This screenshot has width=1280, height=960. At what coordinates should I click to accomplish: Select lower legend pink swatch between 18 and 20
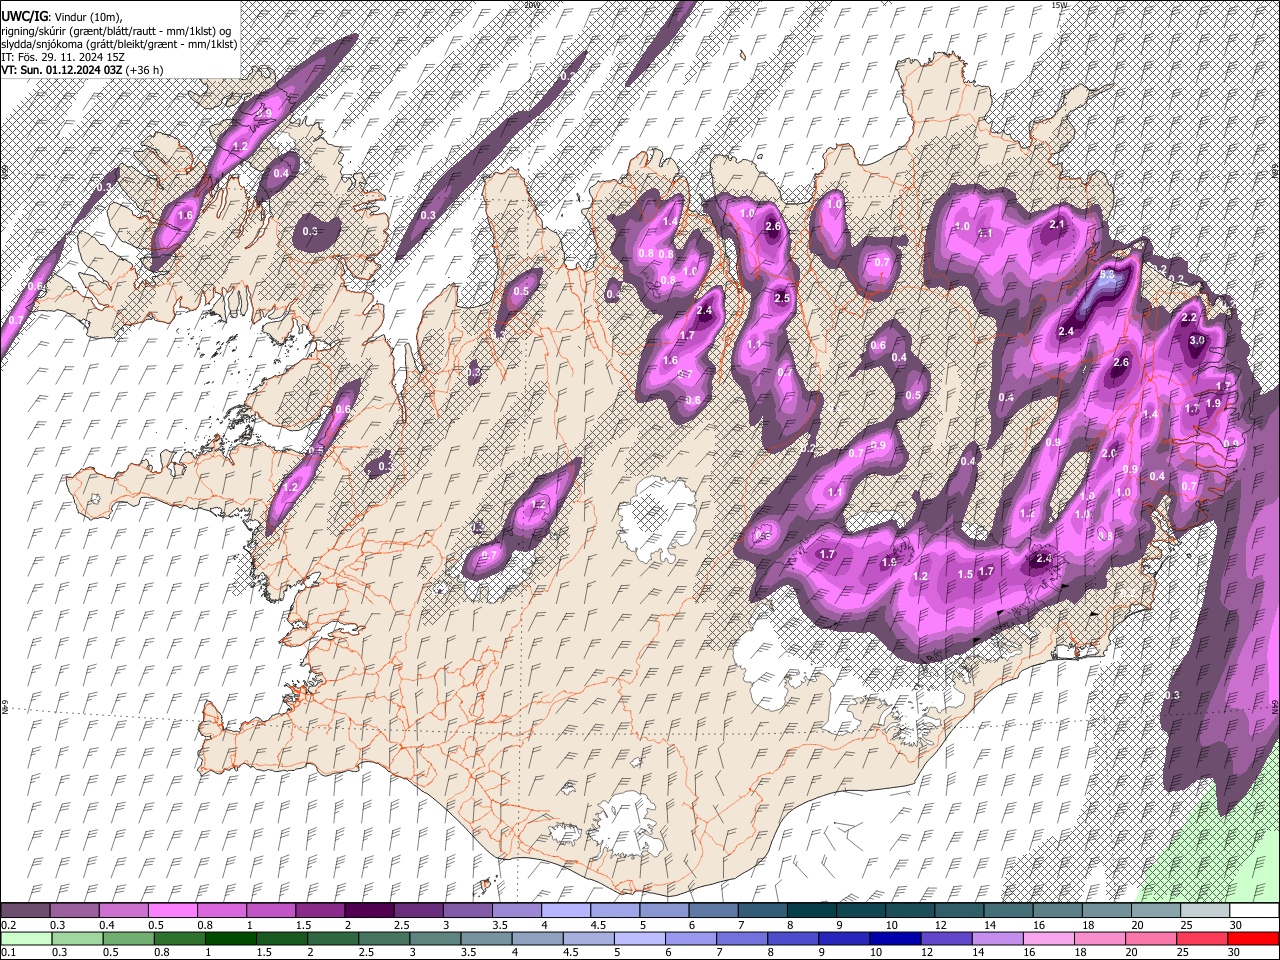(1099, 938)
